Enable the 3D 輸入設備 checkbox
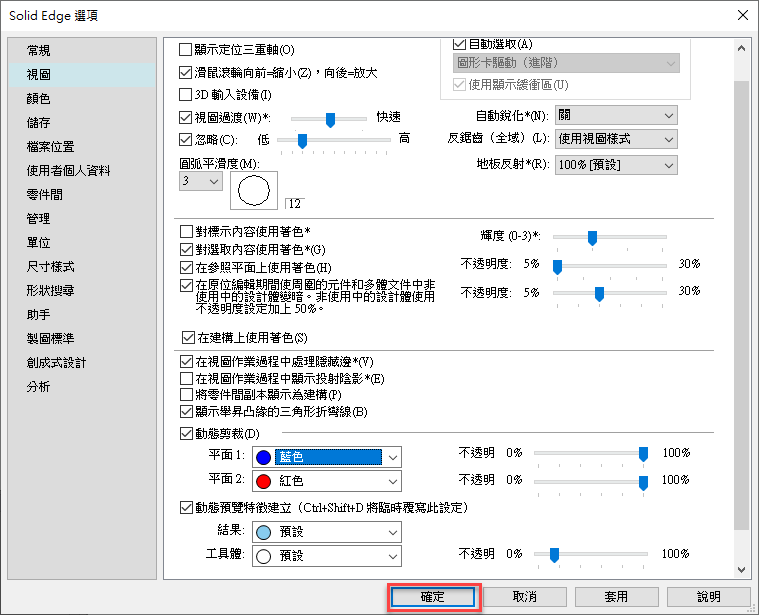The width and height of the screenshot is (759, 615). [x=185, y=94]
